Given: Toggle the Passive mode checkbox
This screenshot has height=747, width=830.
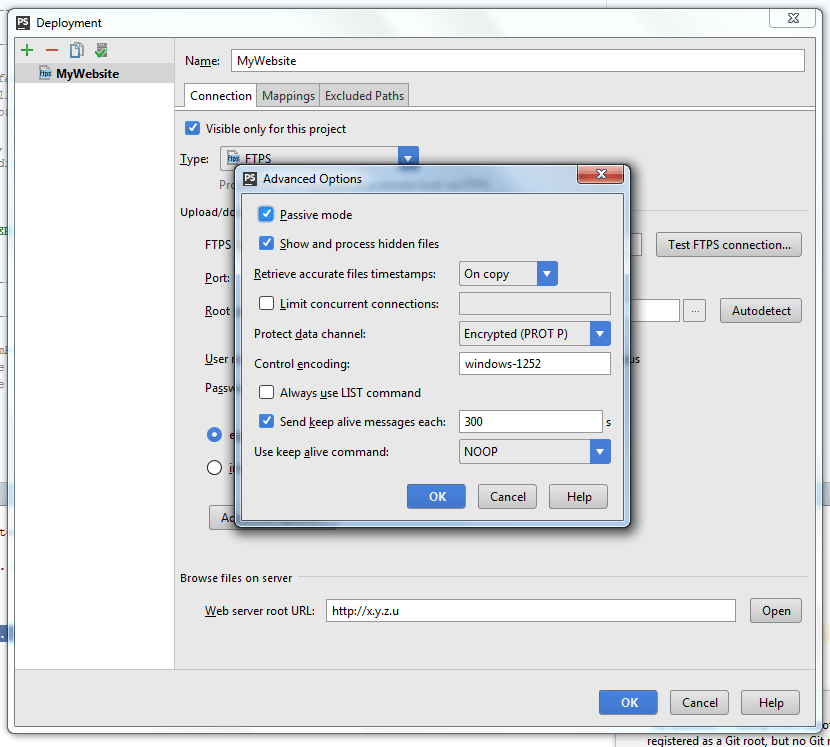Looking at the screenshot, I should coord(266,214).
